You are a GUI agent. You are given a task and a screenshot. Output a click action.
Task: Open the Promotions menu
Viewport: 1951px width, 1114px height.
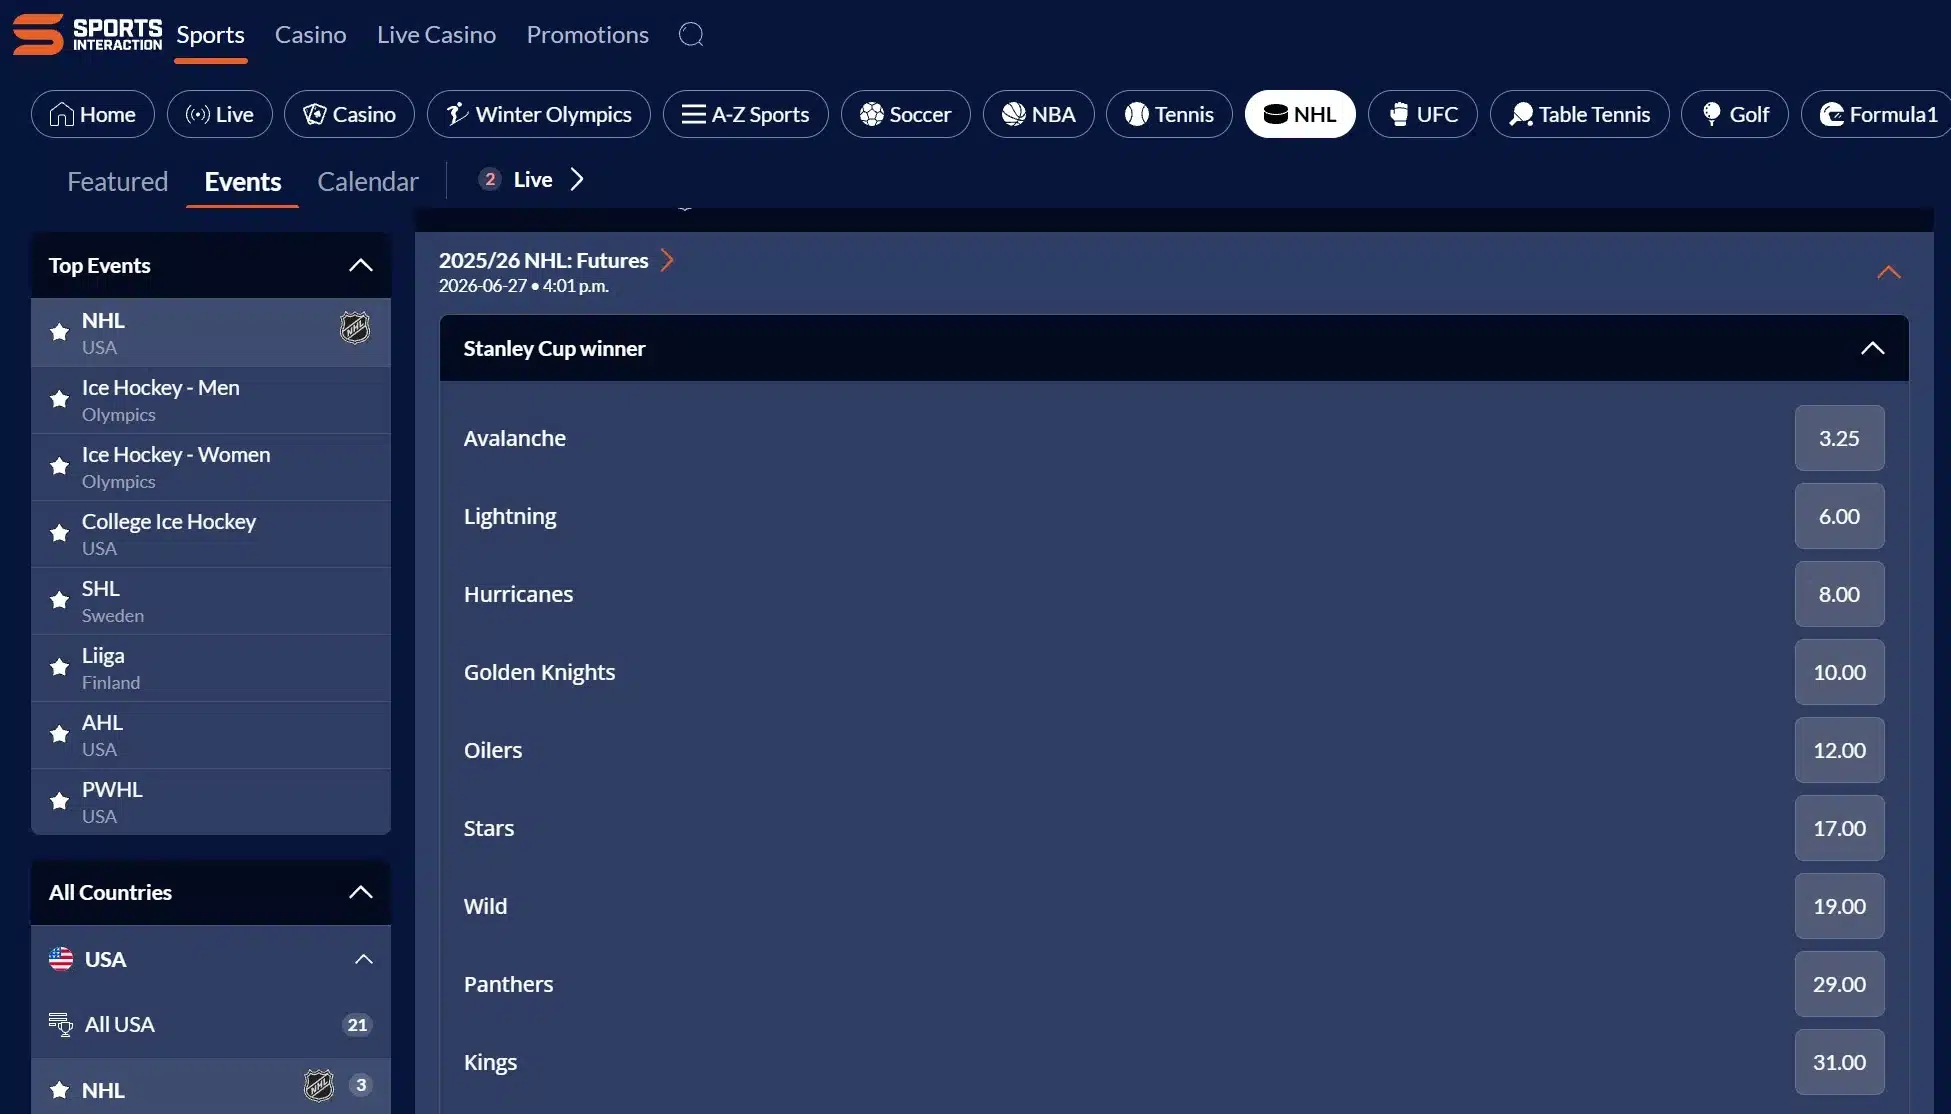586,34
